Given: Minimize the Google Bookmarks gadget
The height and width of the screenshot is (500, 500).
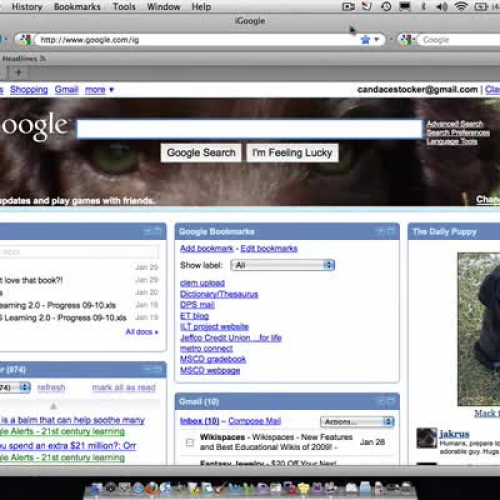Looking at the screenshot, I should click(380, 231).
